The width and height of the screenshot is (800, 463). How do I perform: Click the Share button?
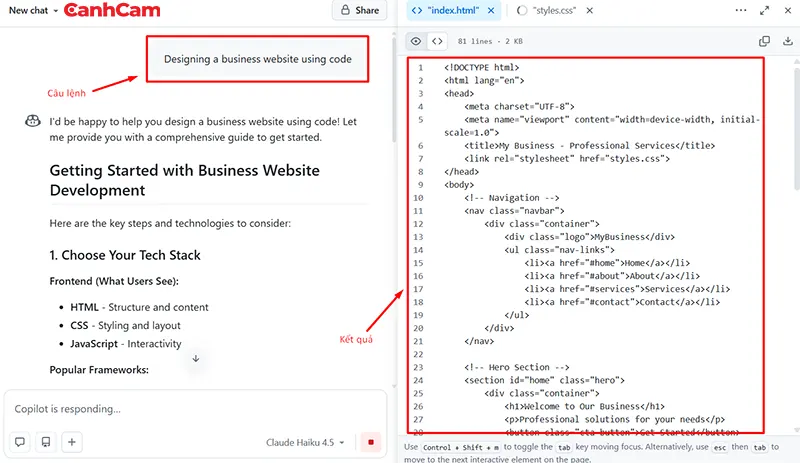[360, 10]
